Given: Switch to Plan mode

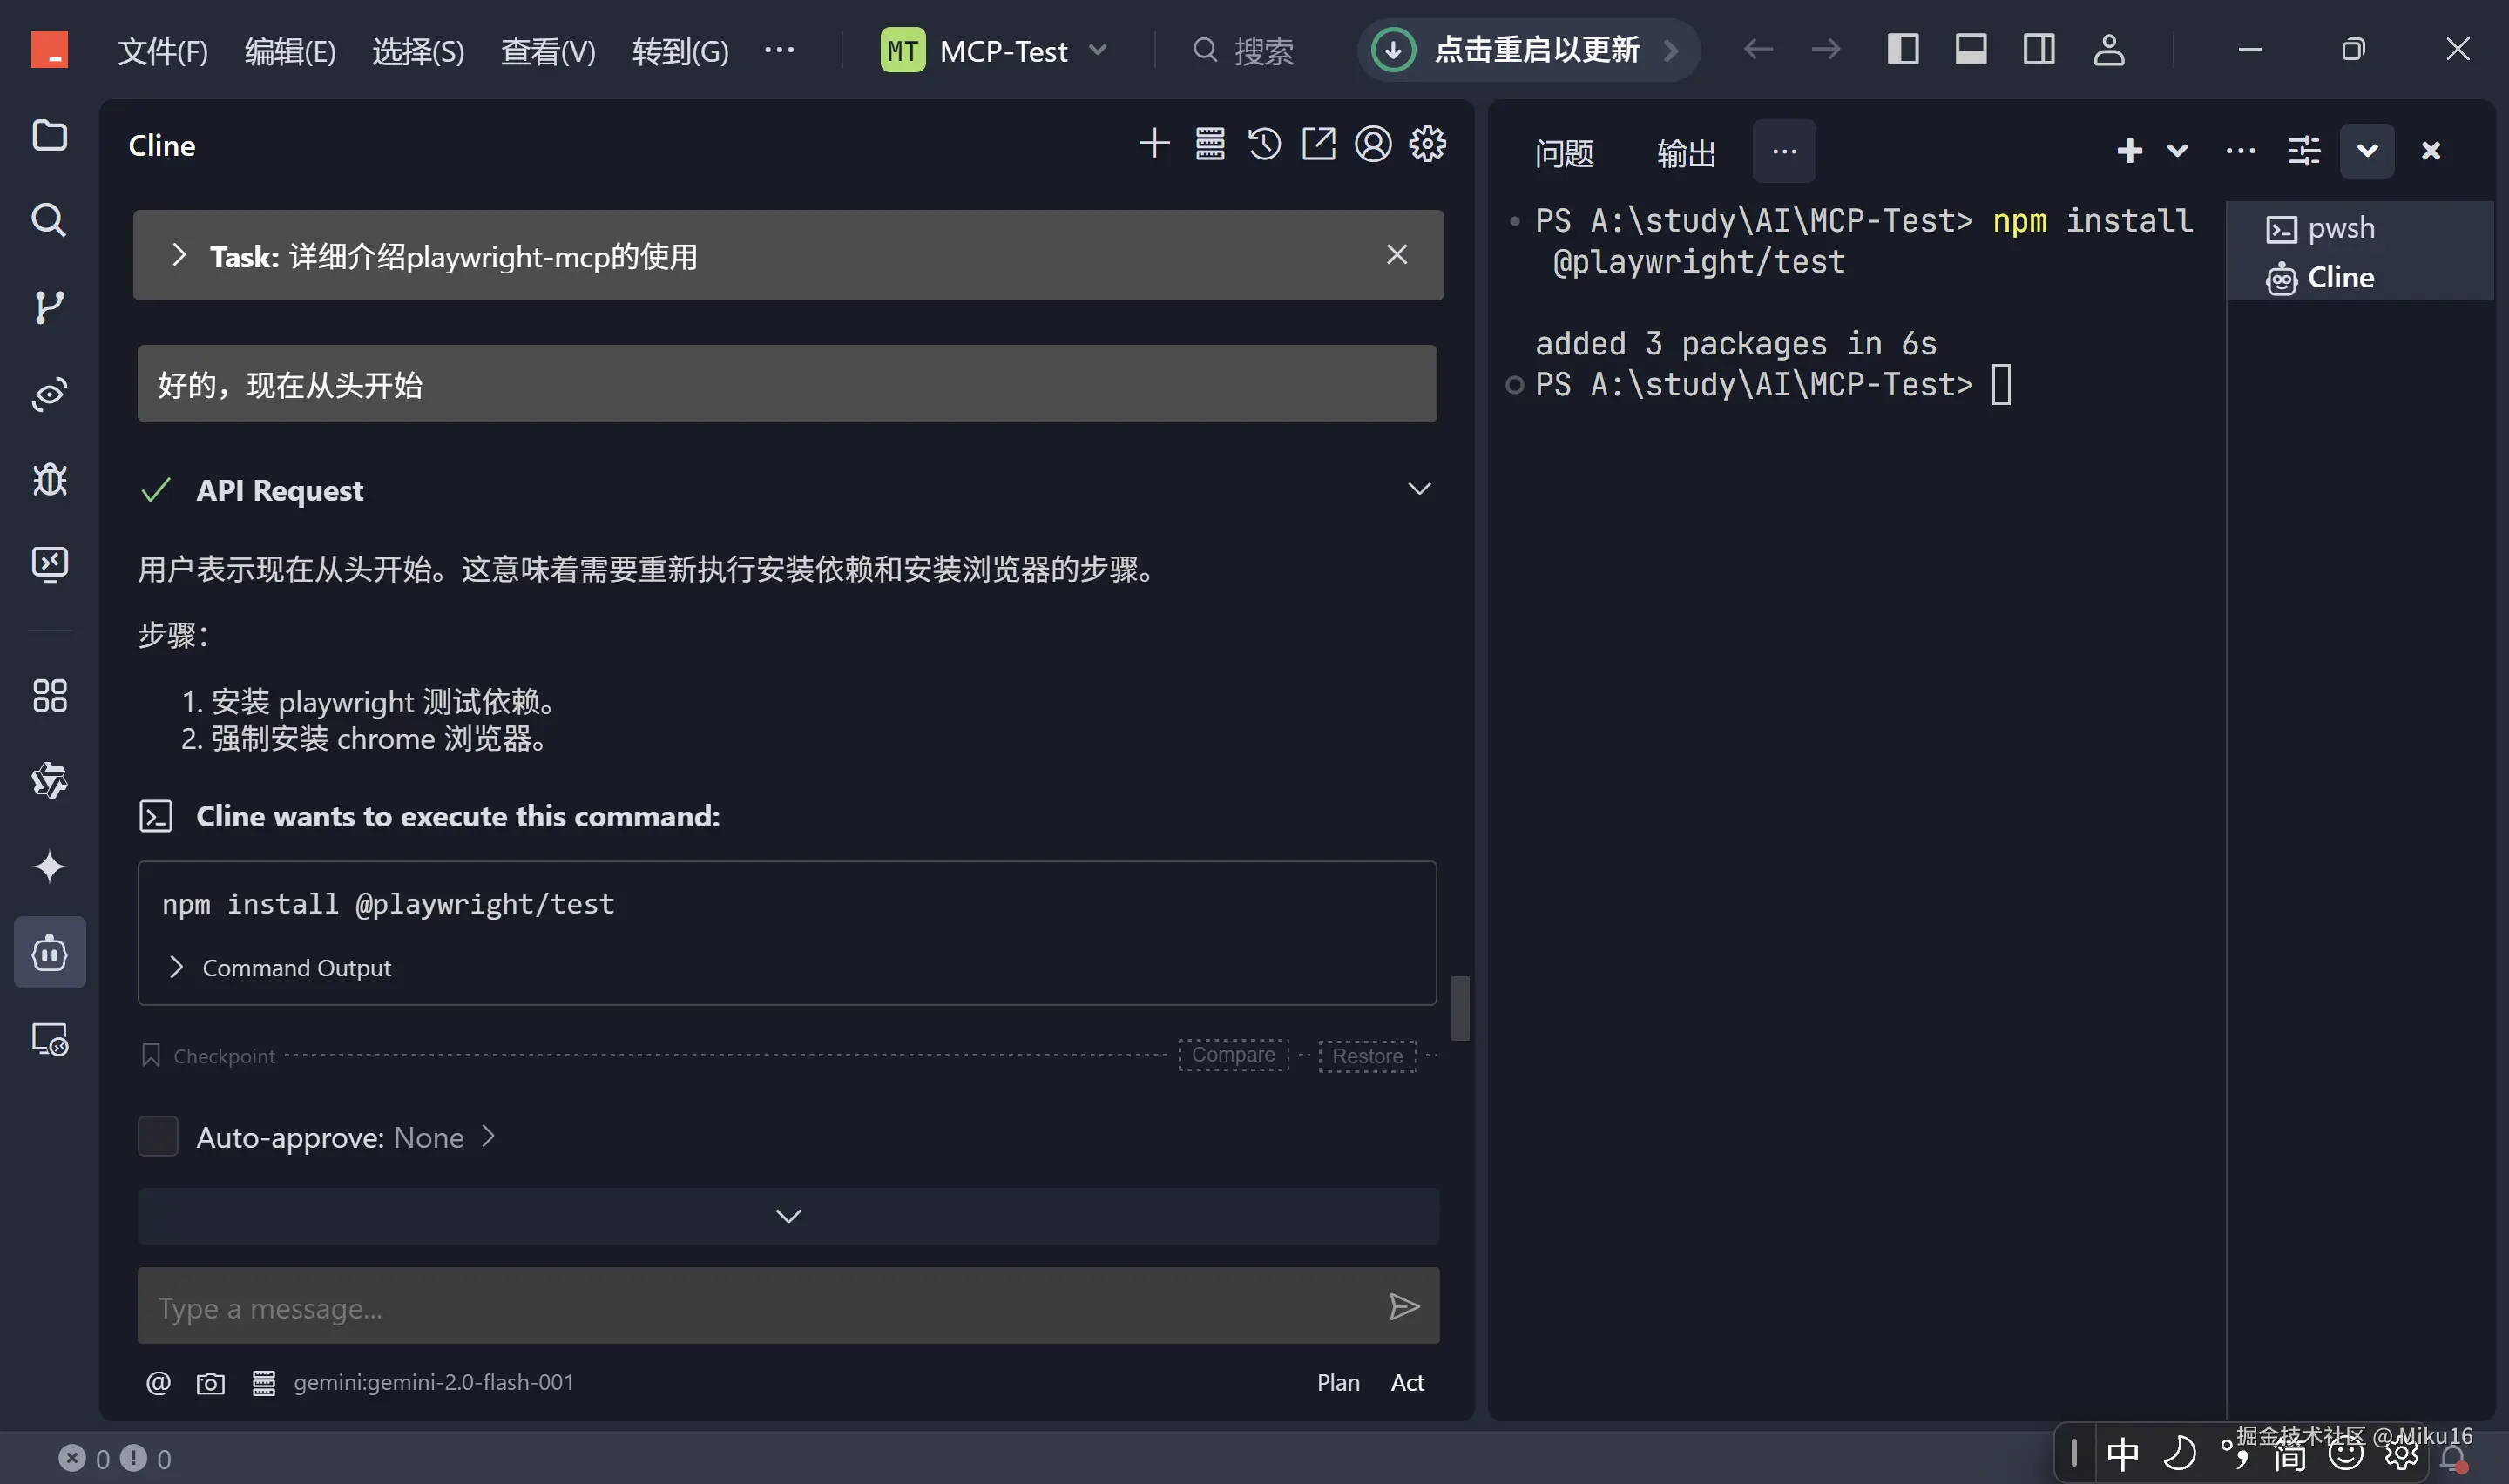Looking at the screenshot, I should [x=1337, y=1383].
